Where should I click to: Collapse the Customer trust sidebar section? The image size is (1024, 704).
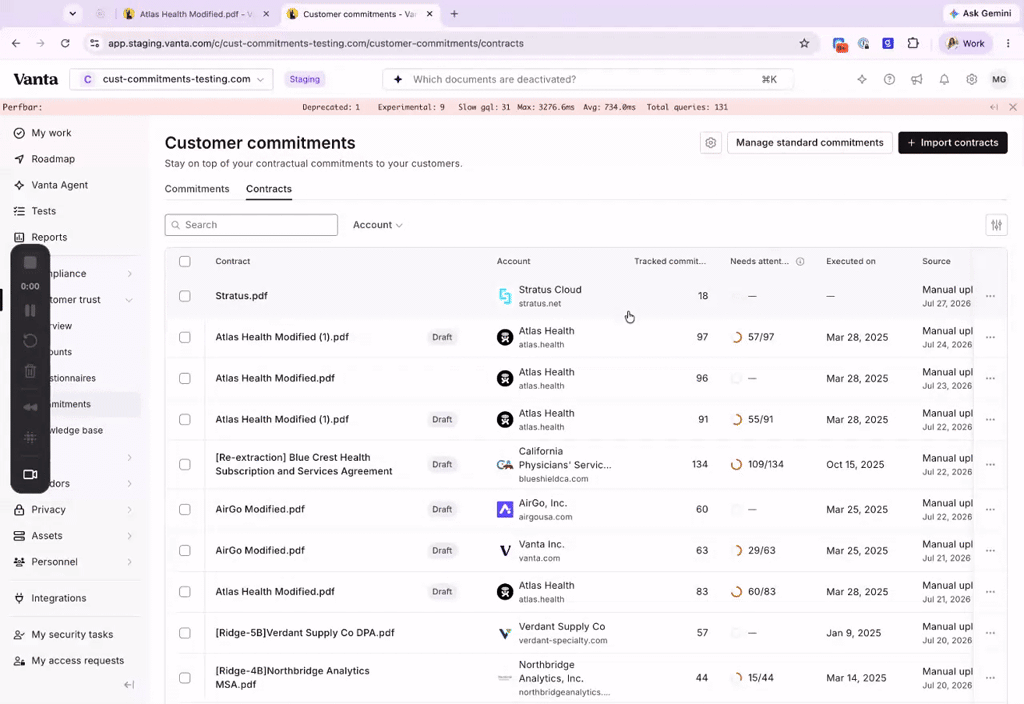[129, 300]
